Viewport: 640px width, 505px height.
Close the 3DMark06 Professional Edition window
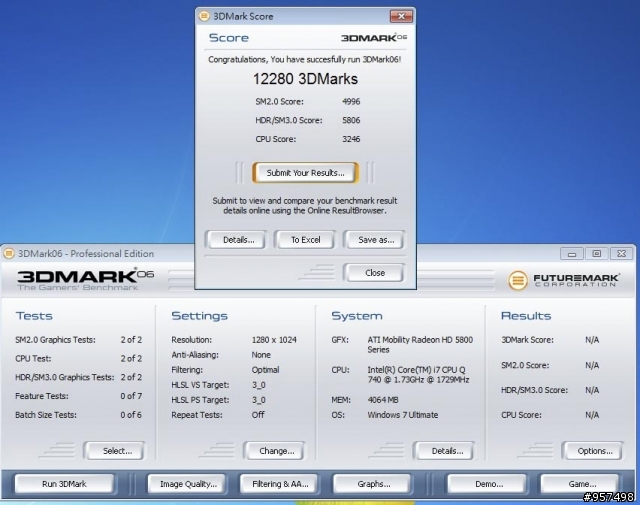621,254
